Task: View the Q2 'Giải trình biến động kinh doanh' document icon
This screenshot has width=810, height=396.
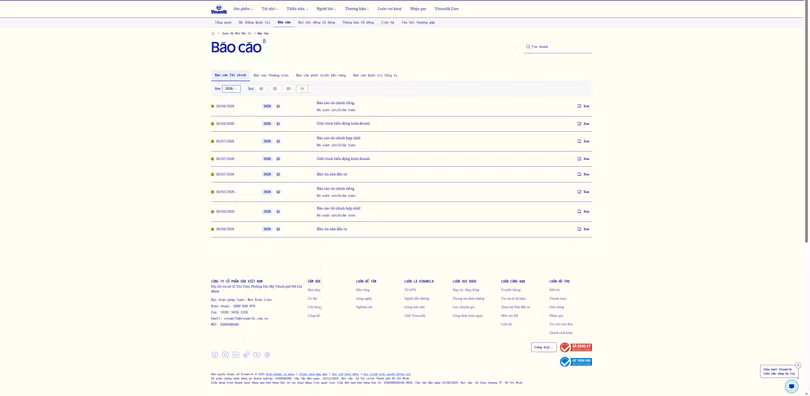Action: (x=579, y=159)
